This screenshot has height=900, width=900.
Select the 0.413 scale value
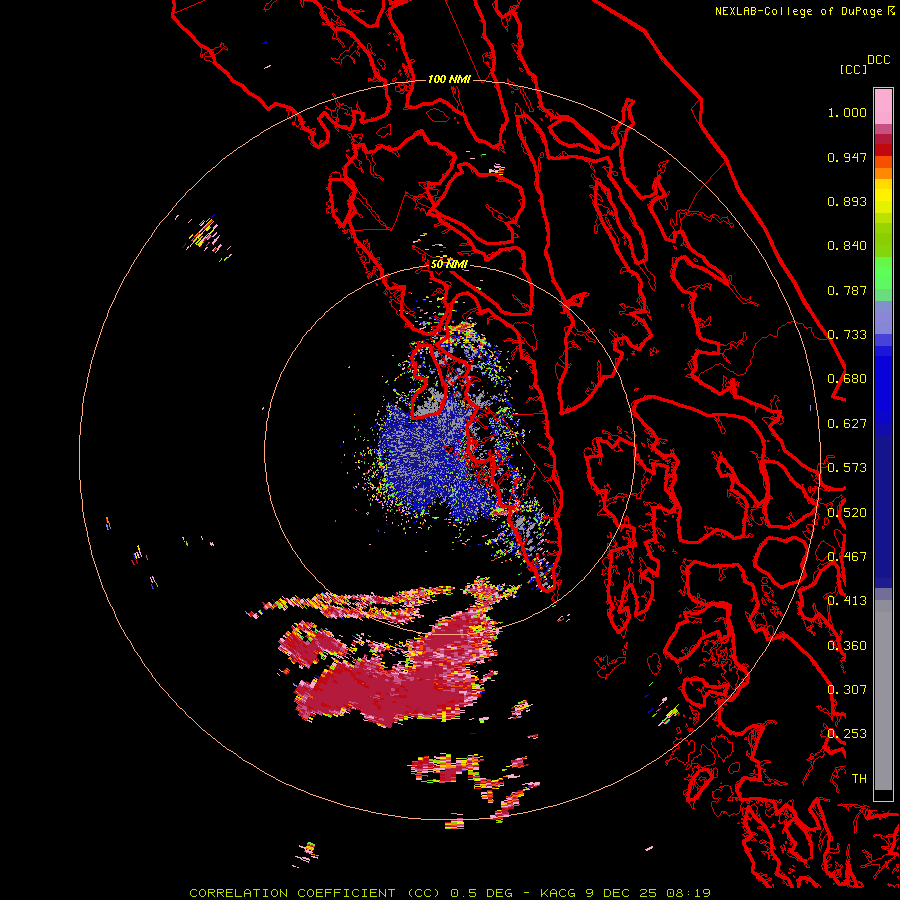tap(847, 601)
